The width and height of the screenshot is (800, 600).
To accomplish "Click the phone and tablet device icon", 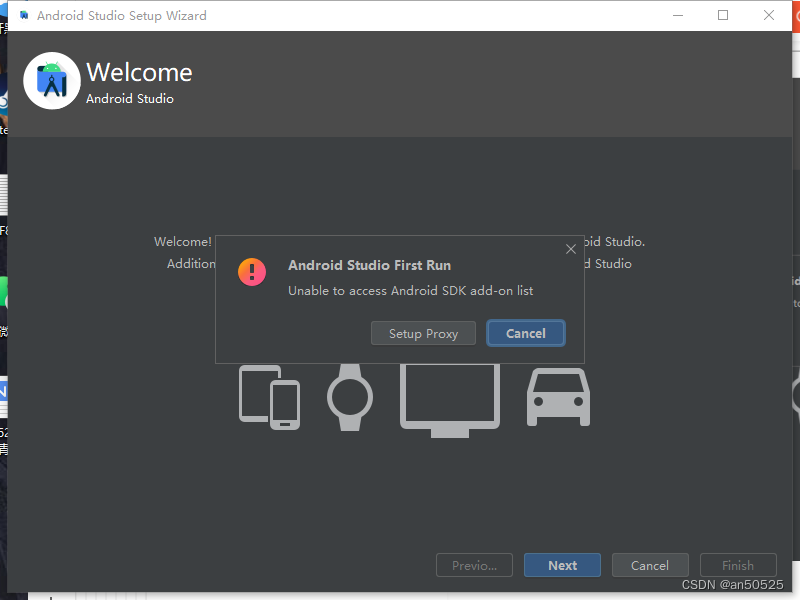I will pyautogui.click(x=269, y=397).
